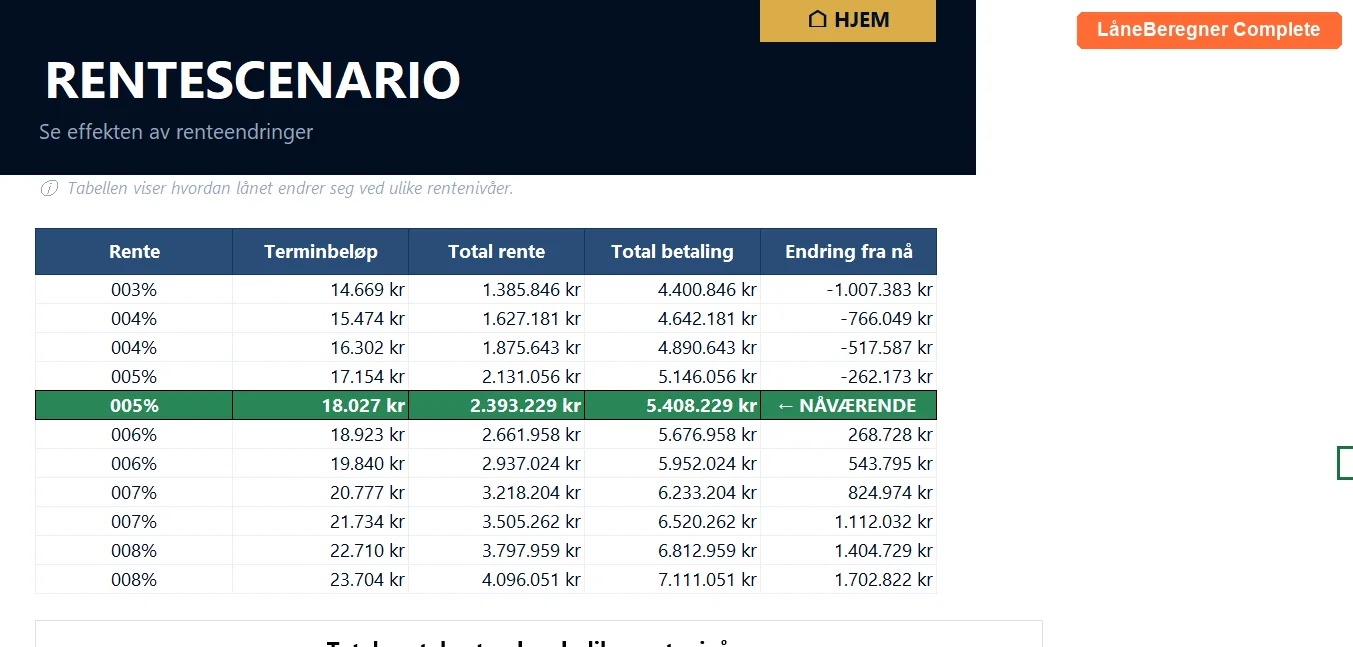Click the info icon beside the table note
1353x647 pixels.
coord(49,189)
